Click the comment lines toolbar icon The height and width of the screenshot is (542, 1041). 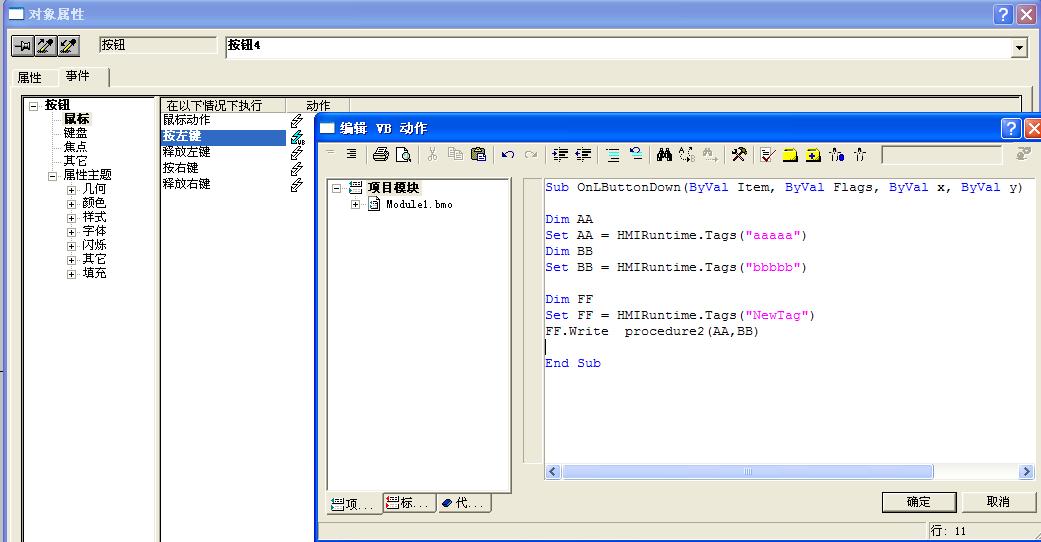point(613,155)
